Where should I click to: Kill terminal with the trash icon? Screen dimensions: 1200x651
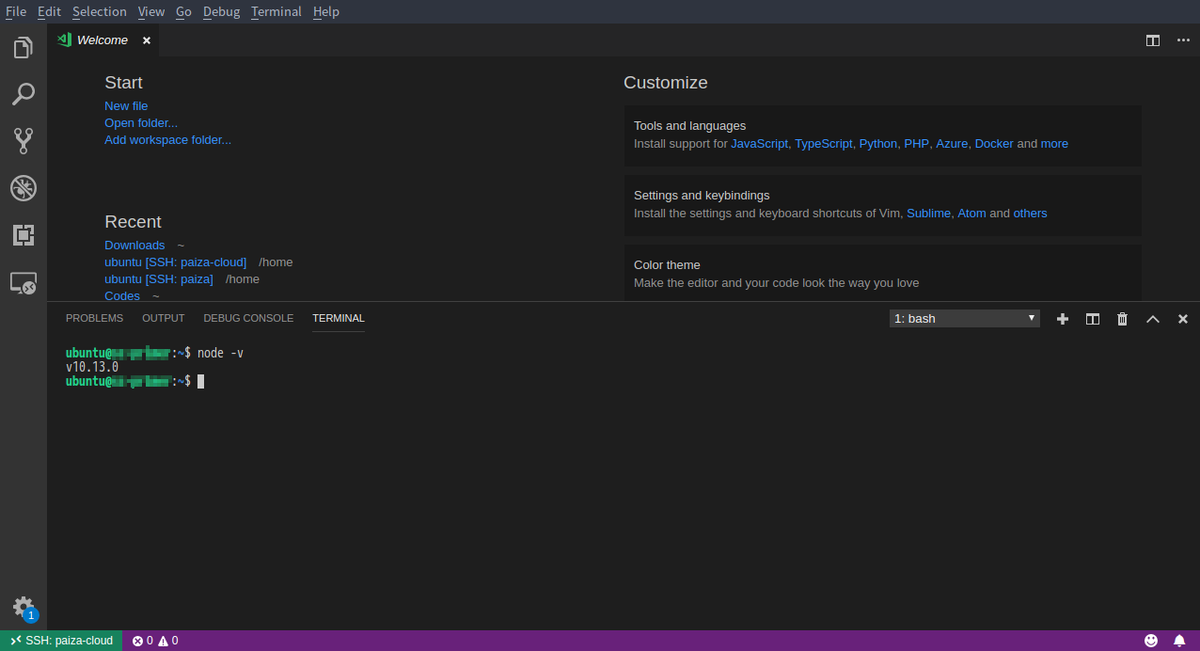click(x=1122, y=319)
